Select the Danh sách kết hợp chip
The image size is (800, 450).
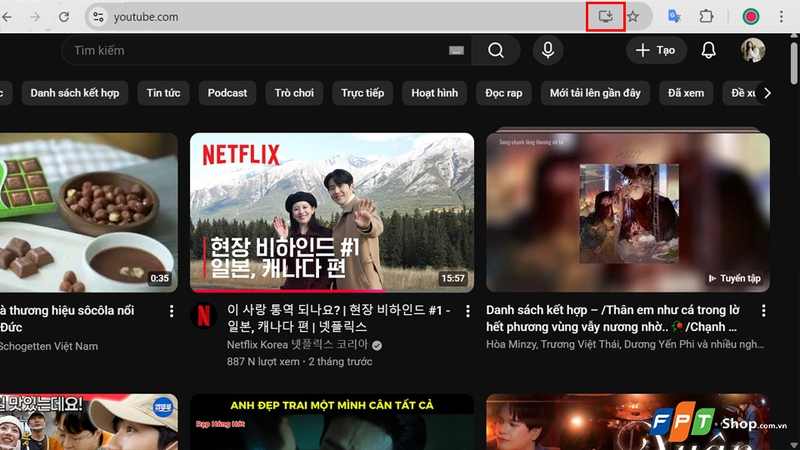point(74,93)
